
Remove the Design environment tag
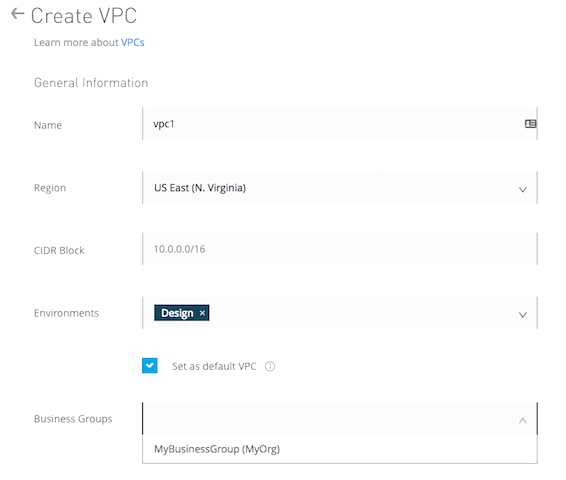click(x=202, y=313)
